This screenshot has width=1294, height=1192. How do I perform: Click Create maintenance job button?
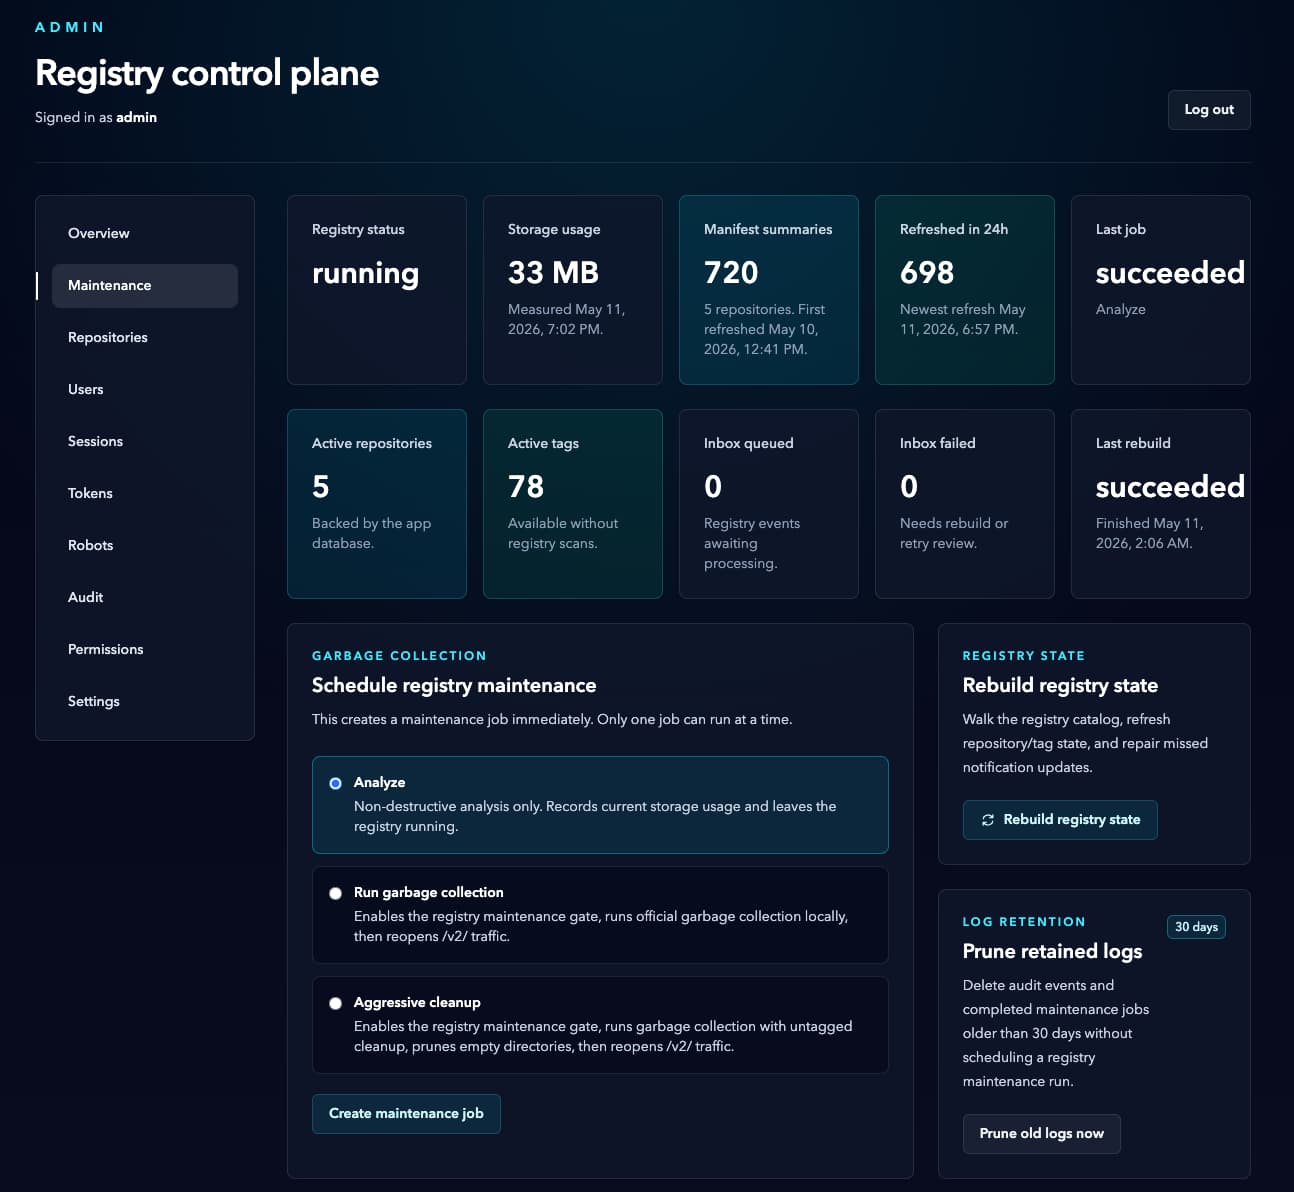pyautogui.click(x=406, y=1114)
